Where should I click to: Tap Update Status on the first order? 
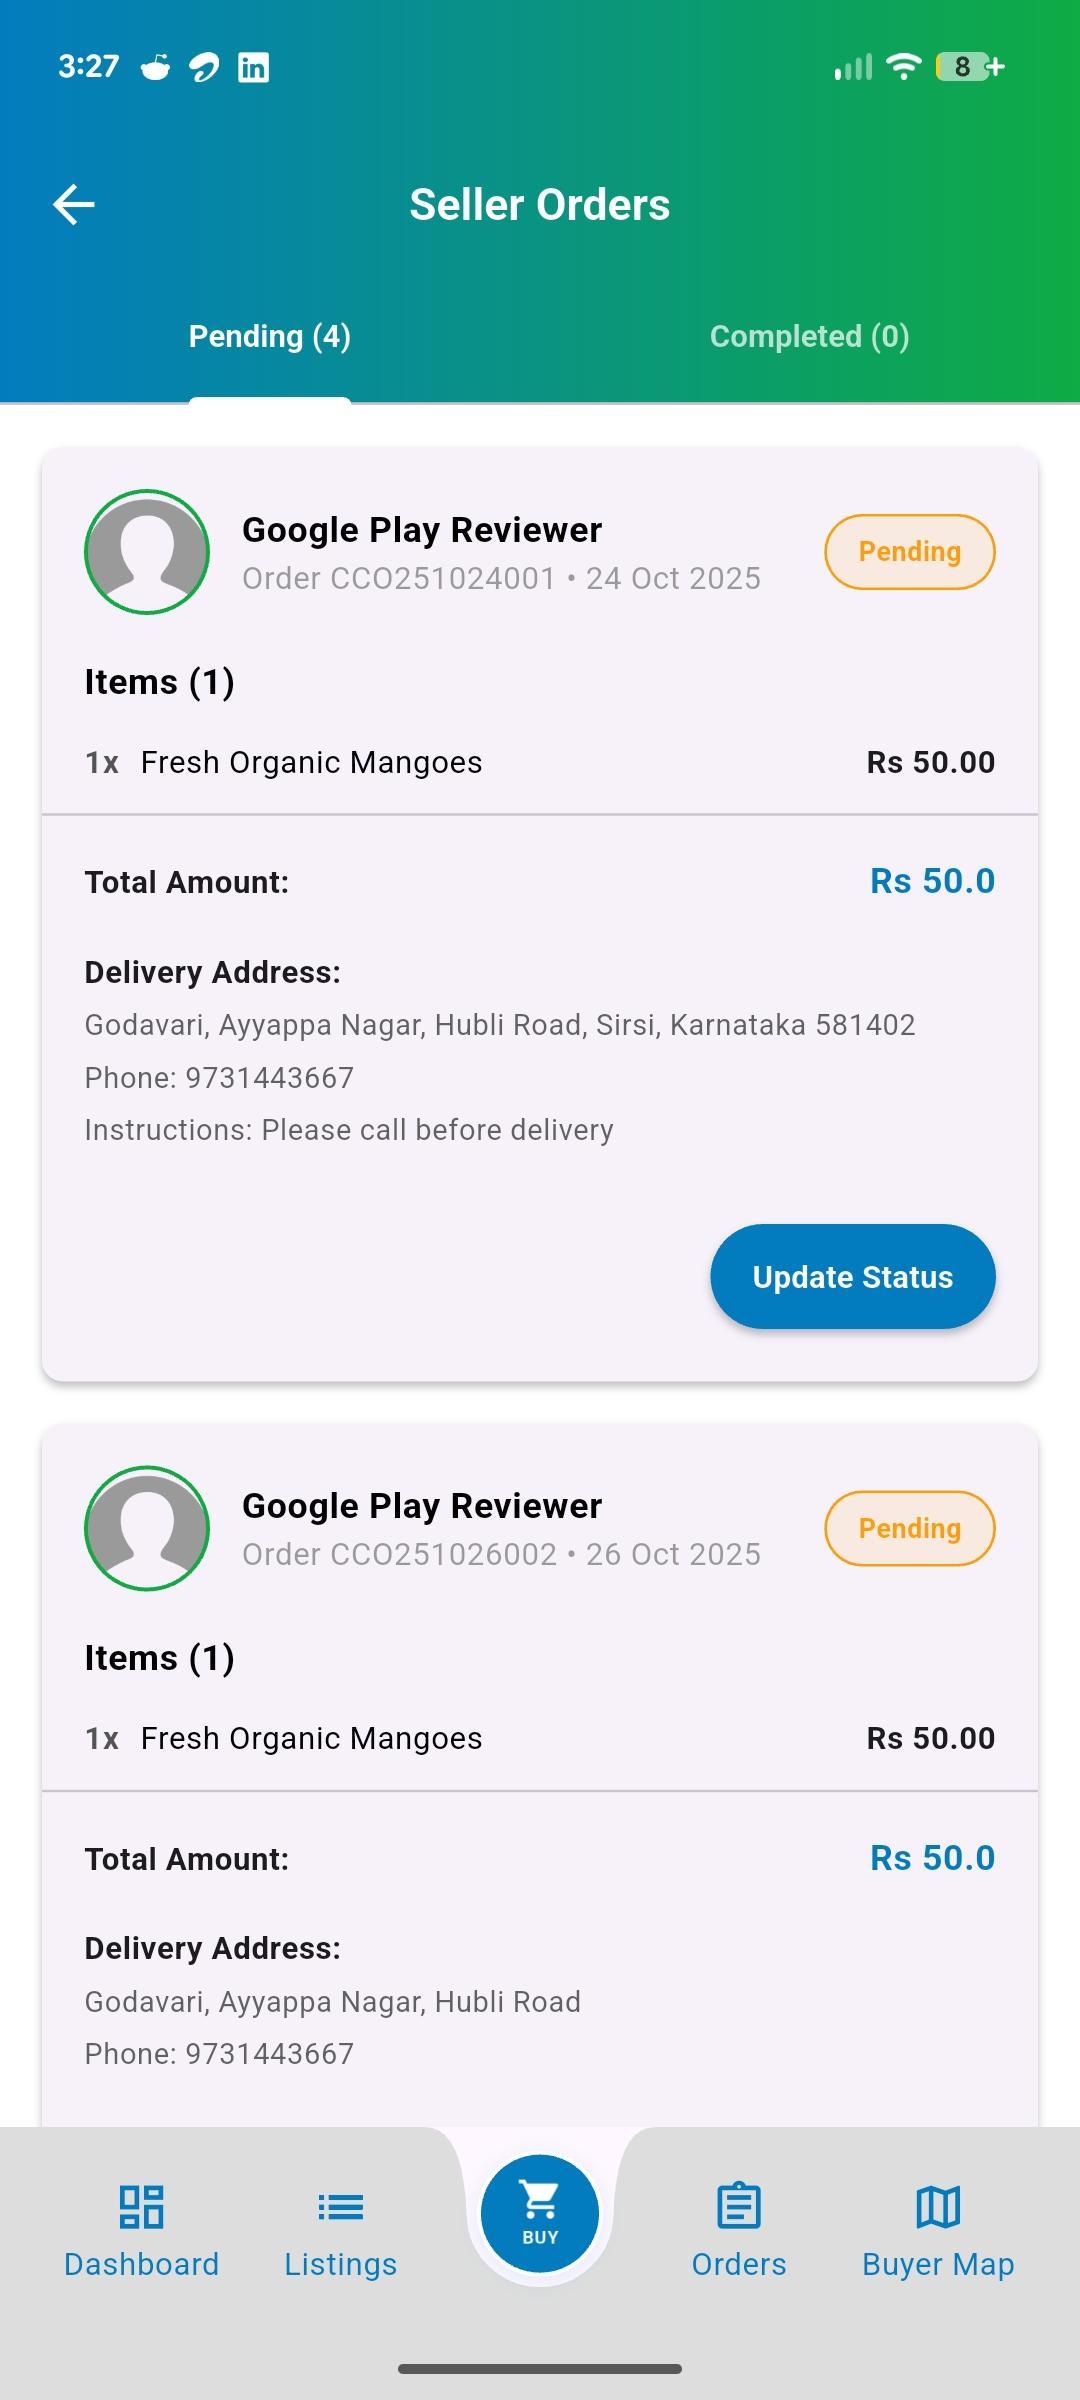[x=852, y=1277]
